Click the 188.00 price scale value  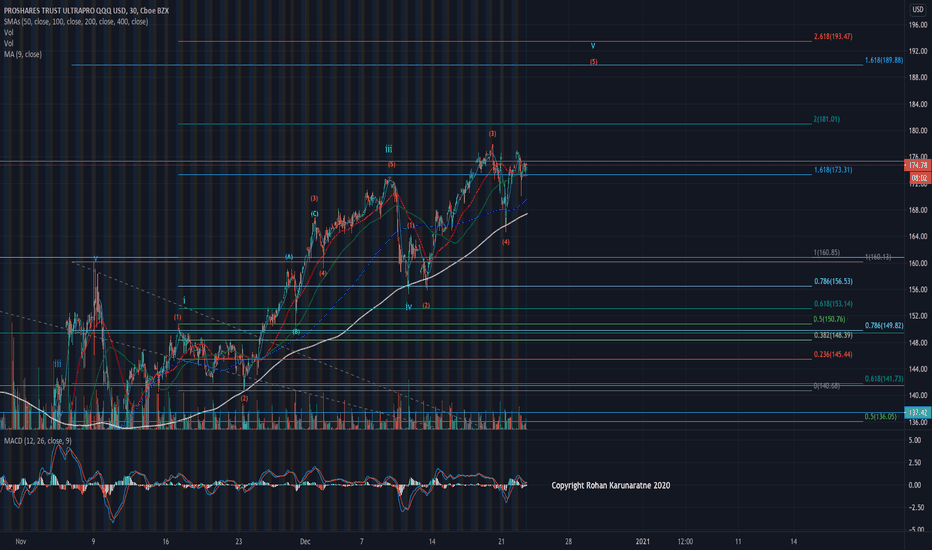tap(918, 77)
